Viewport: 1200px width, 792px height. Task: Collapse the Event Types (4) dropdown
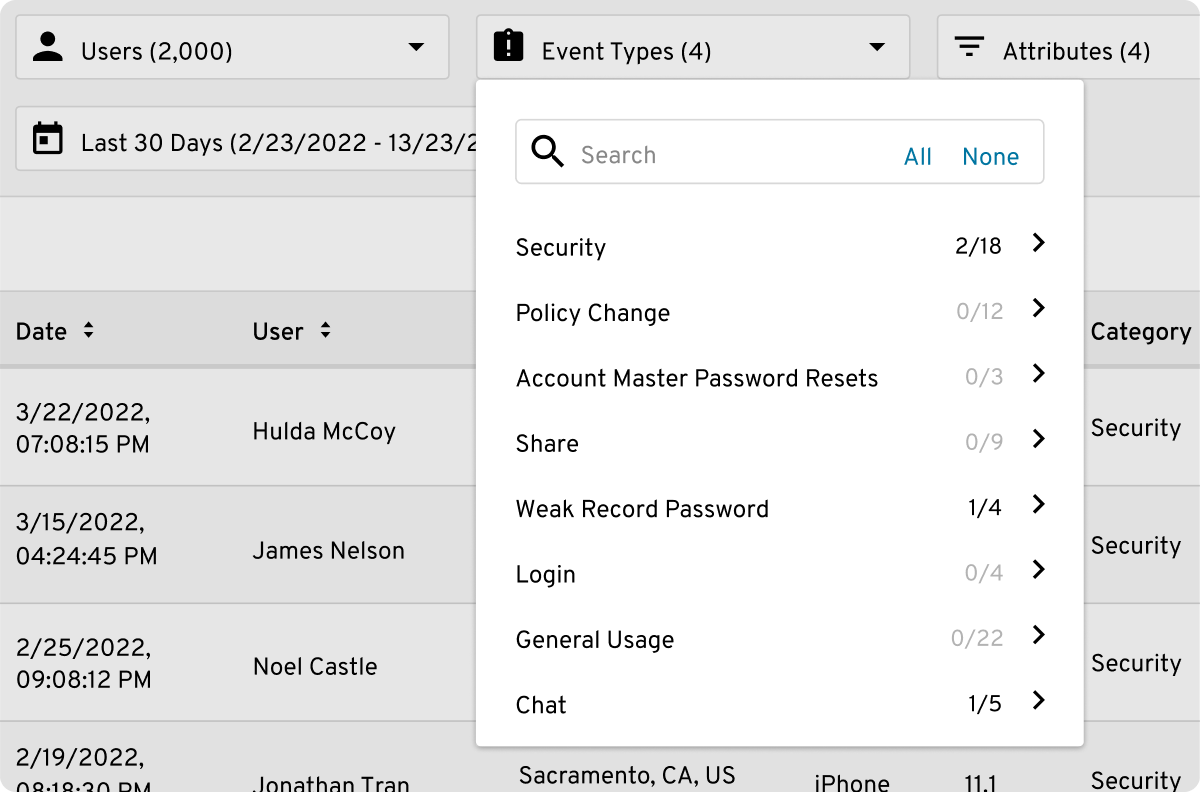pos(693,47)
